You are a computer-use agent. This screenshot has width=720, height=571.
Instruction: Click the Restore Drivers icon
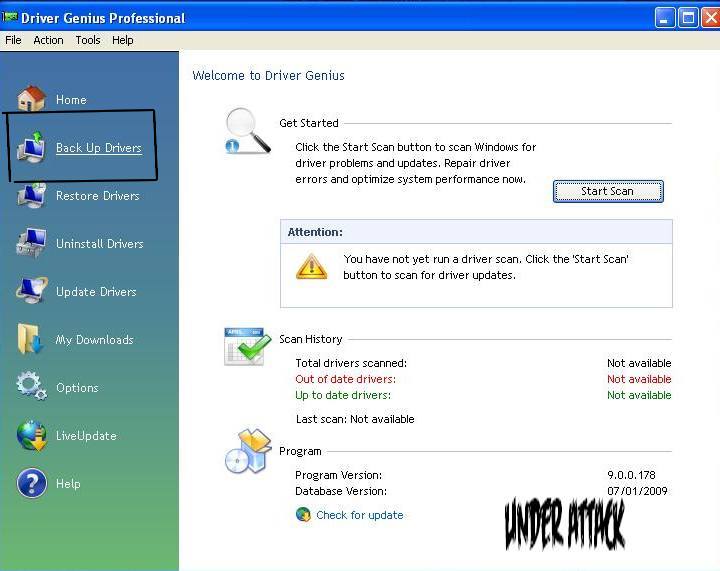click(x=31, y=196)
